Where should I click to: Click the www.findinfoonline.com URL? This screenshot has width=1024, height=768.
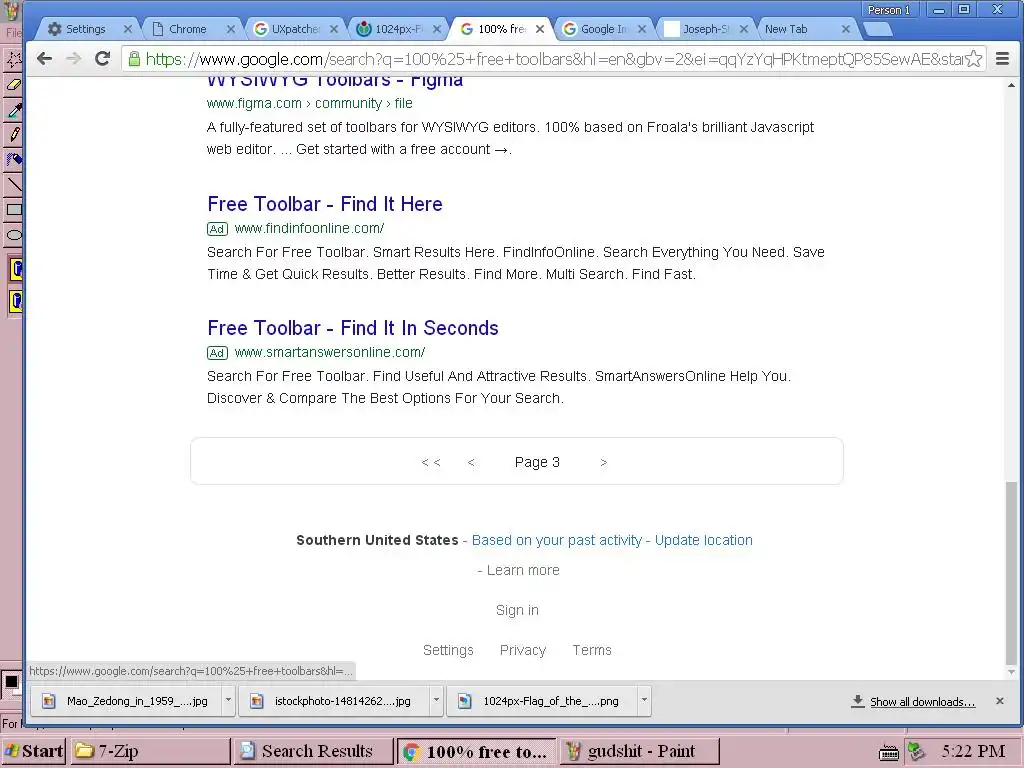point(309,228)
